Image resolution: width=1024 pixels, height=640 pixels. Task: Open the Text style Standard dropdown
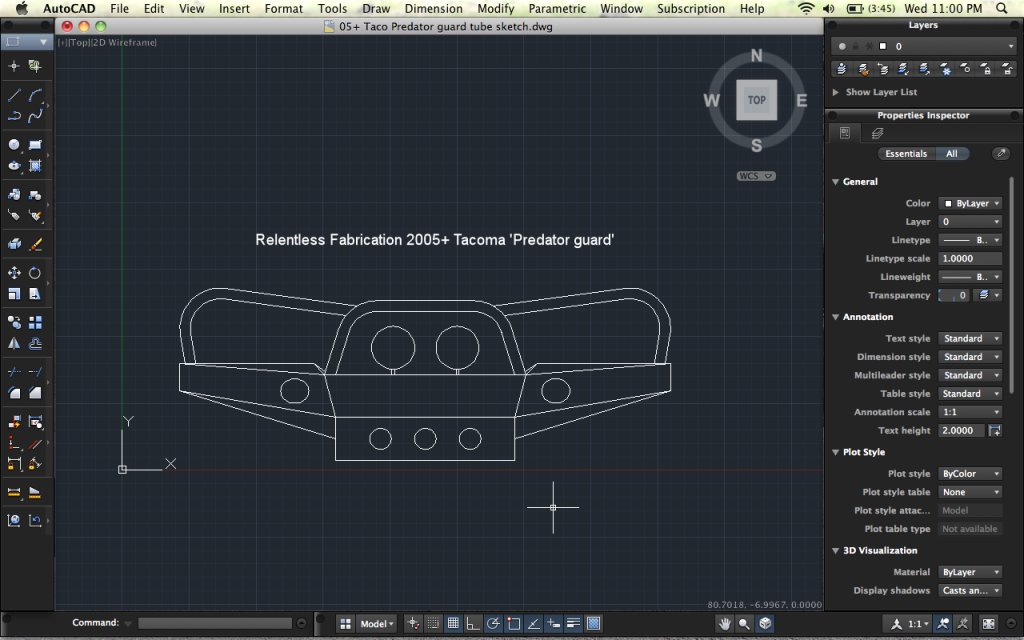970,338
